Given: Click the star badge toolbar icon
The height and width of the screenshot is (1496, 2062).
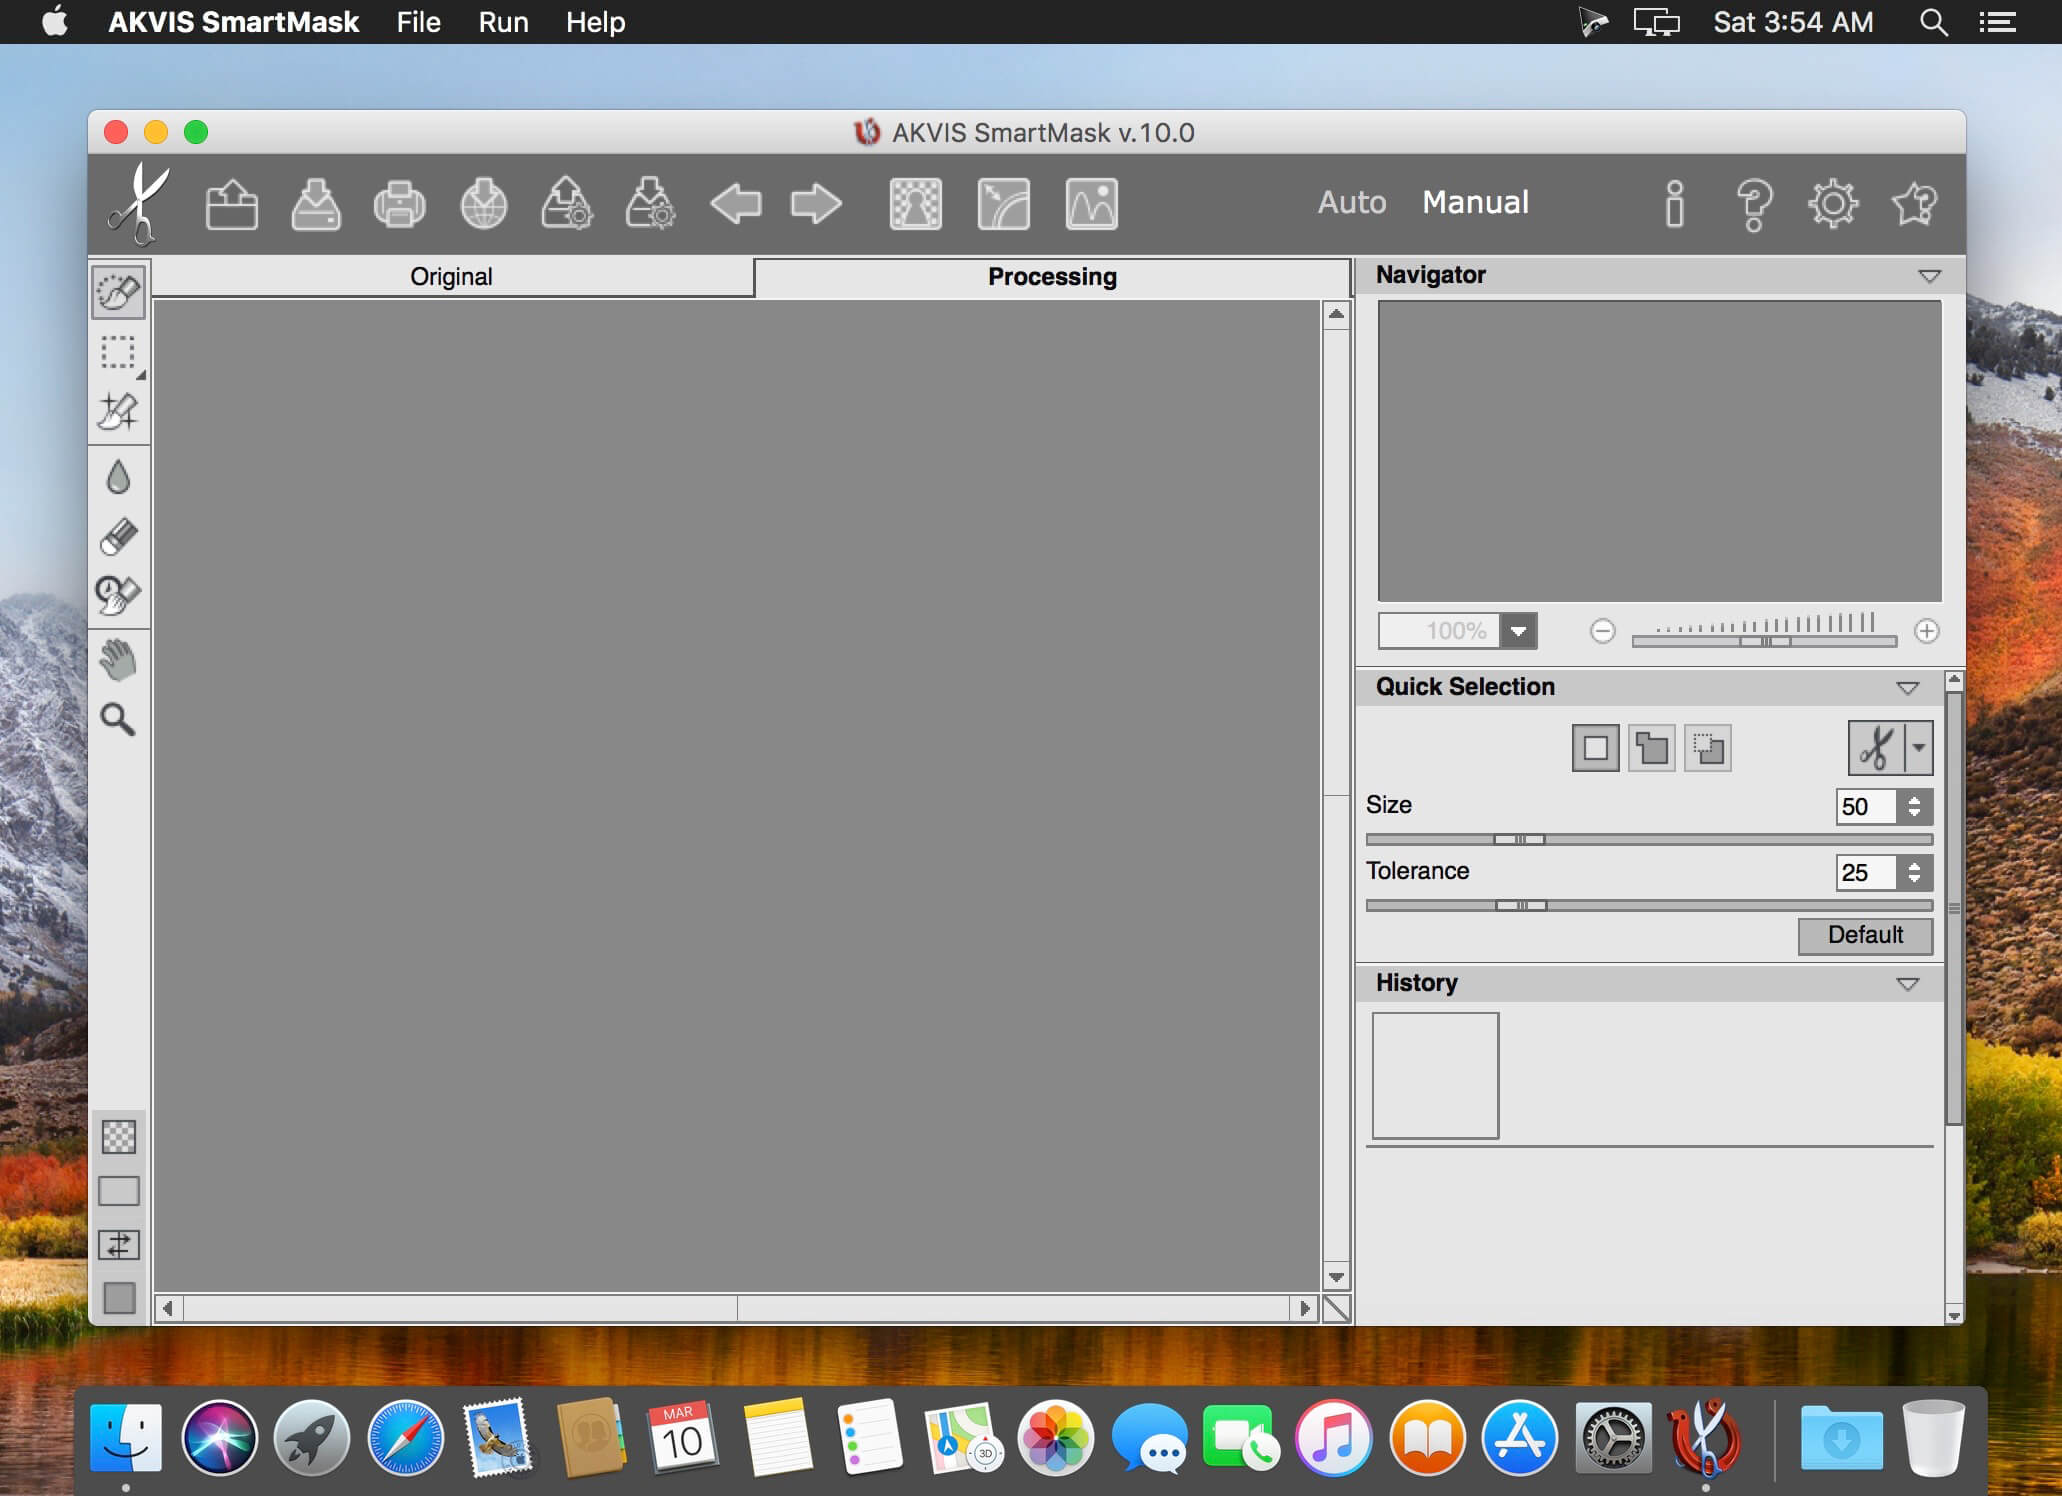Looking at the screenshot, I should tap(1914, 204).
